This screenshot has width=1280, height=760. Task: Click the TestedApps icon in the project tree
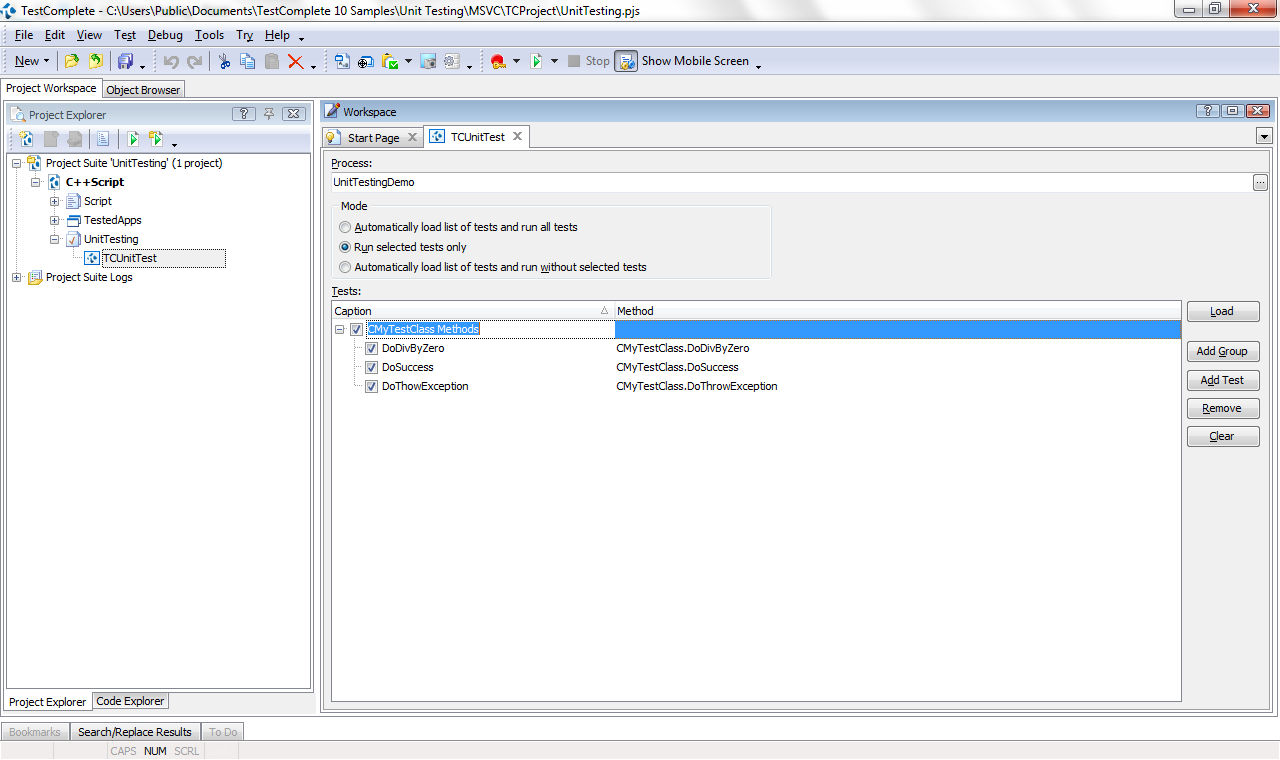74,220
